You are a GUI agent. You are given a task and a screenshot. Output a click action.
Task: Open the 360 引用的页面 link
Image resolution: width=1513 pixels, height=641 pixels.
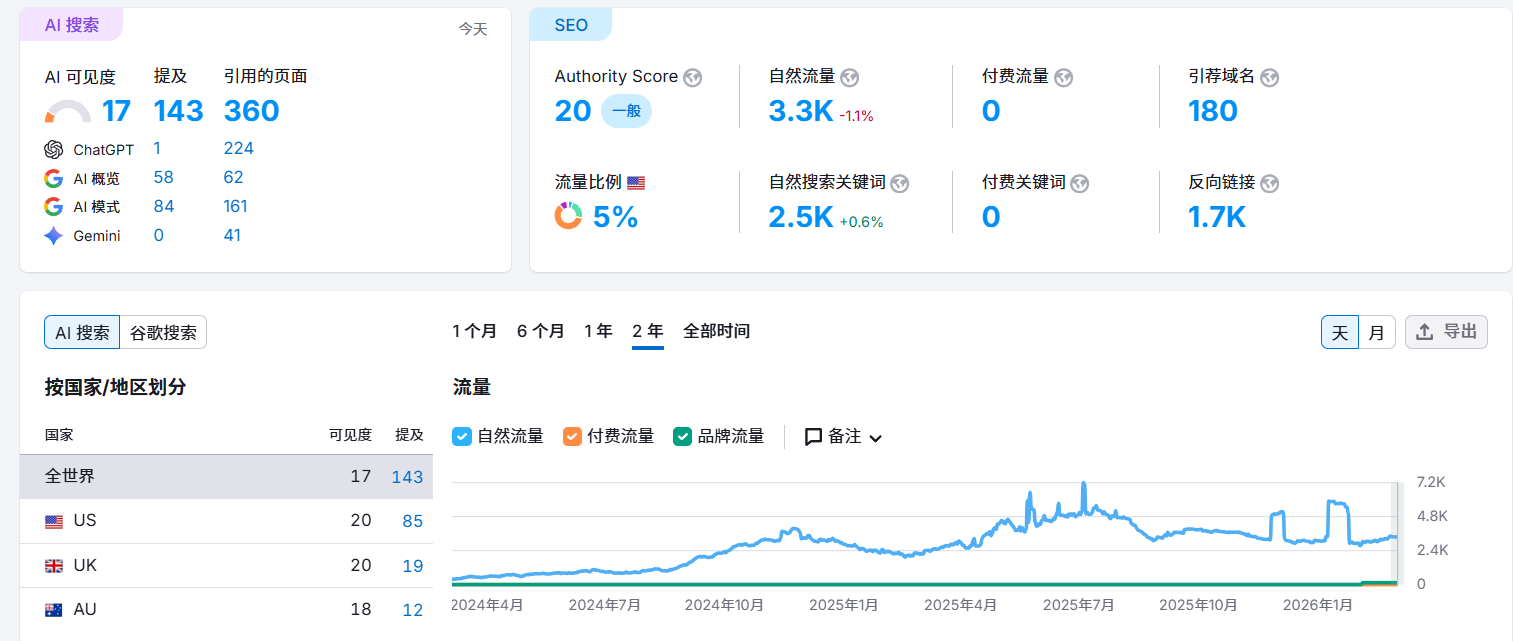pyautogui.click(x=251, y=111)
